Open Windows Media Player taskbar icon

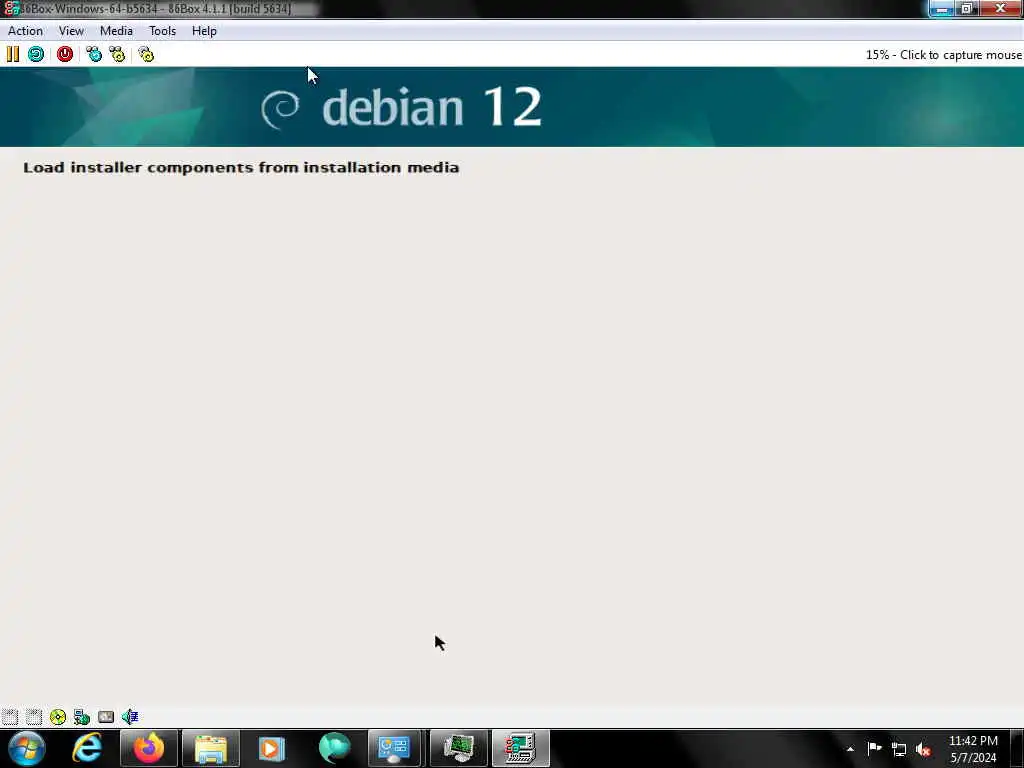pos(272,748)
